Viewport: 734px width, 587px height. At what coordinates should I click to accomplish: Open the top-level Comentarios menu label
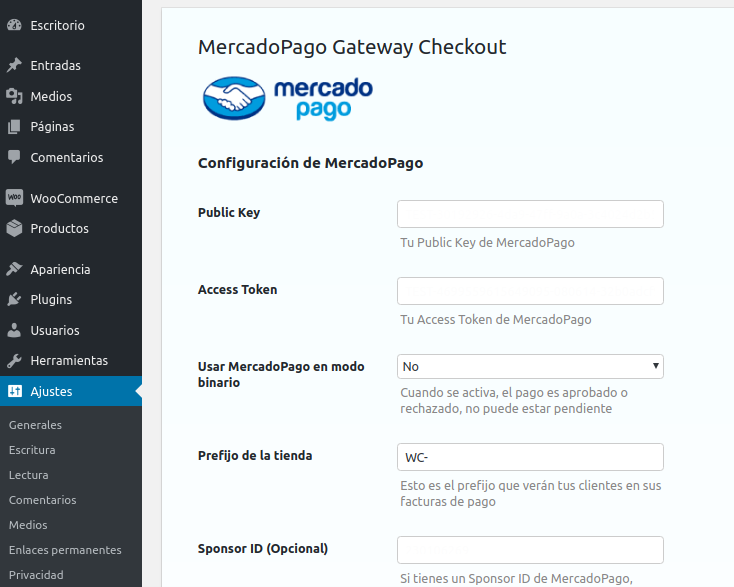(66, 157)
